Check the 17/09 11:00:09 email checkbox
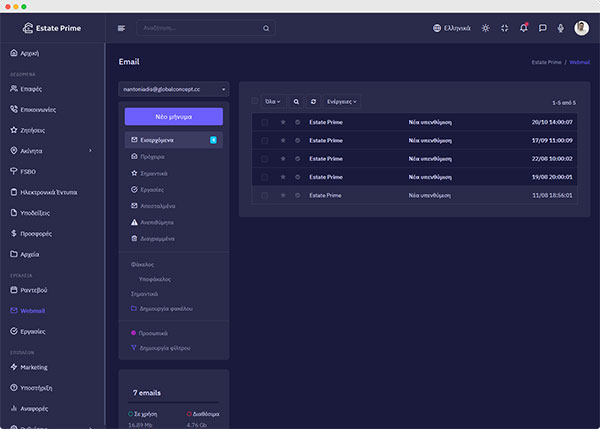The width and height of the screenshot is (600, 429). pyautogui.click(x=264, y=141)
